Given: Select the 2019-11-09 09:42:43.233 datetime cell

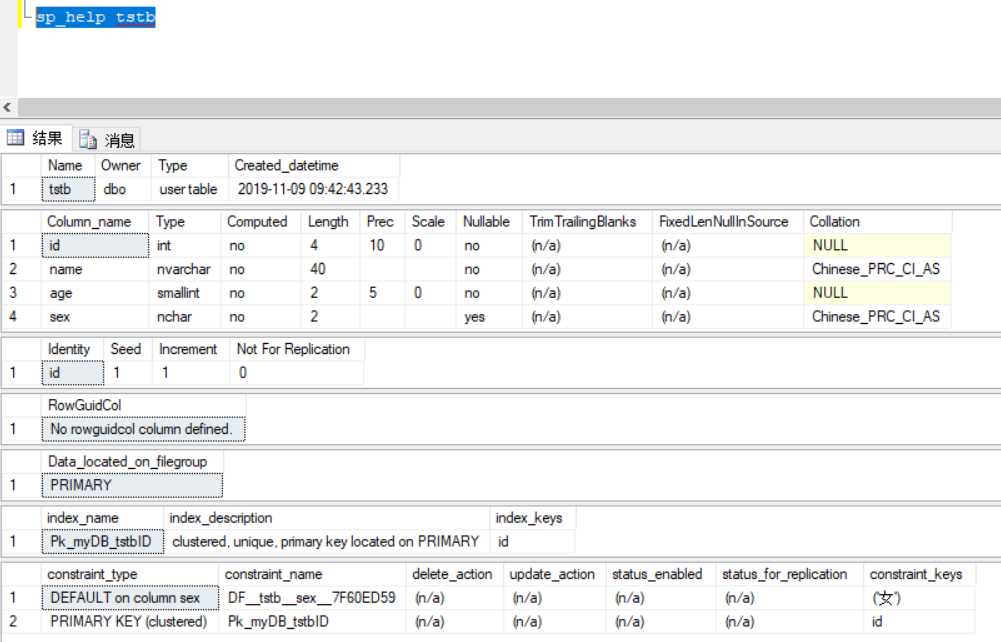Looking at the screenshot, I should click(x=313, y=190).
